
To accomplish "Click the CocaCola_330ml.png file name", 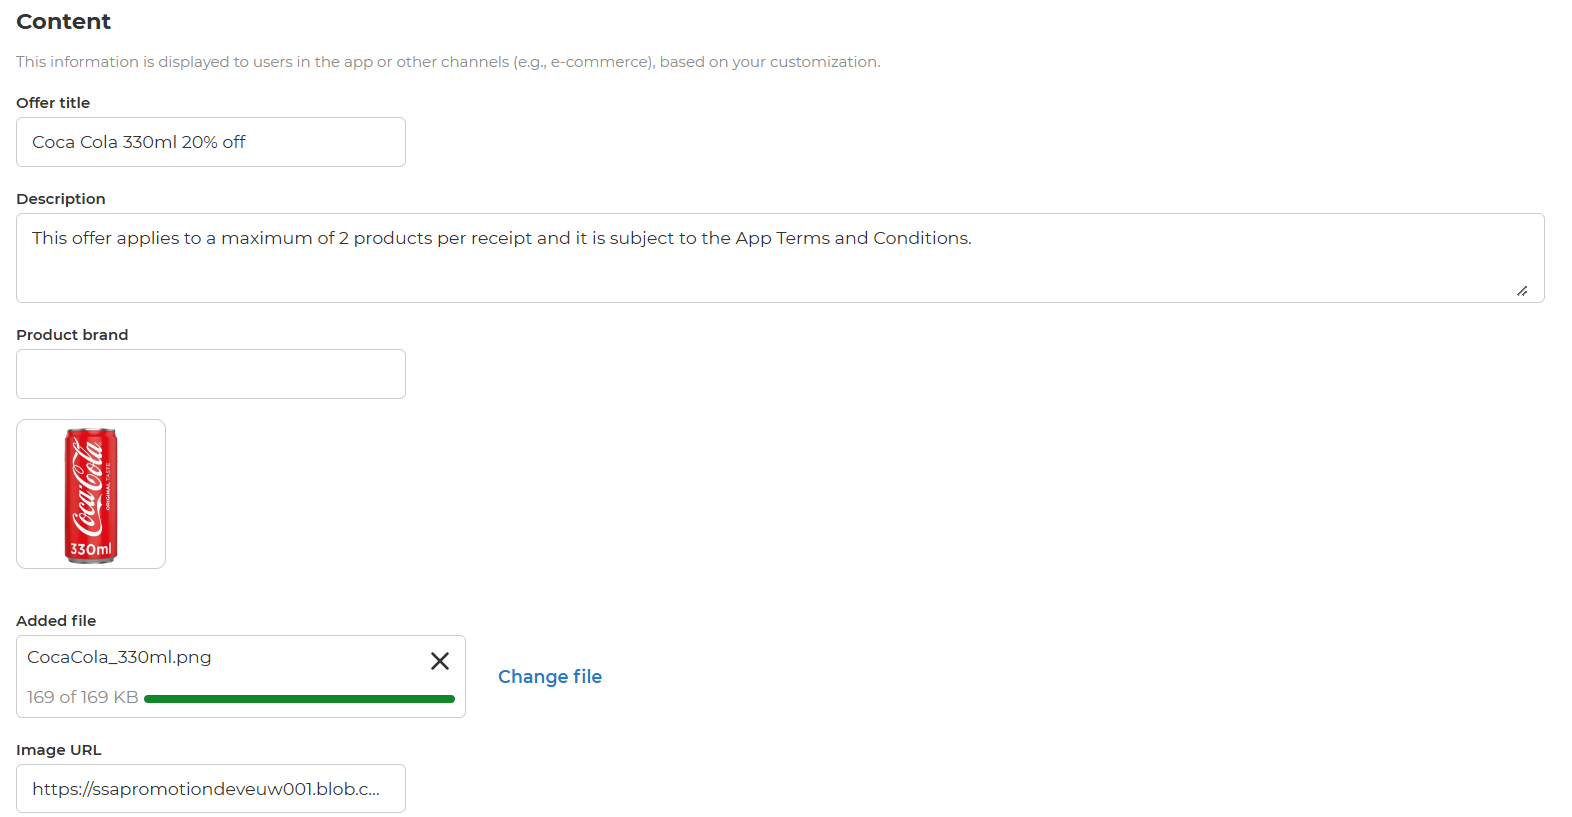I will click(119, 657).
